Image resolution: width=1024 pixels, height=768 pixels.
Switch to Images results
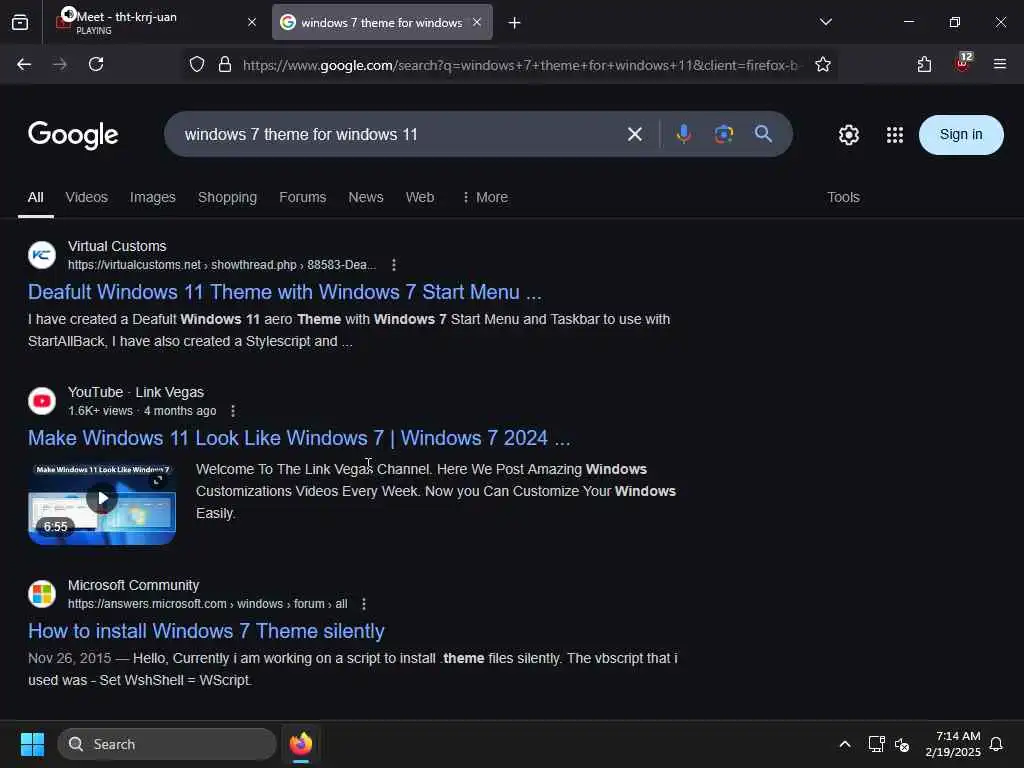click(x=153, y=197)
